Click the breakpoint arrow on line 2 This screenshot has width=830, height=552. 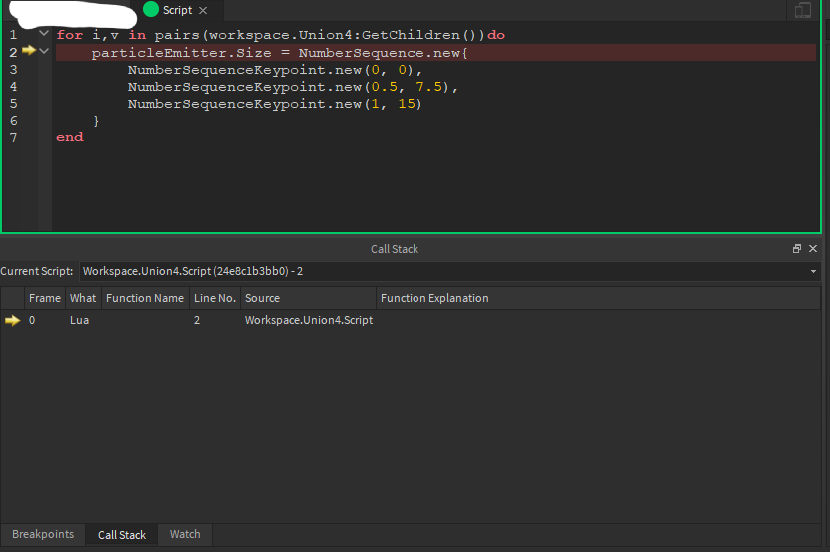click(29, 51)
